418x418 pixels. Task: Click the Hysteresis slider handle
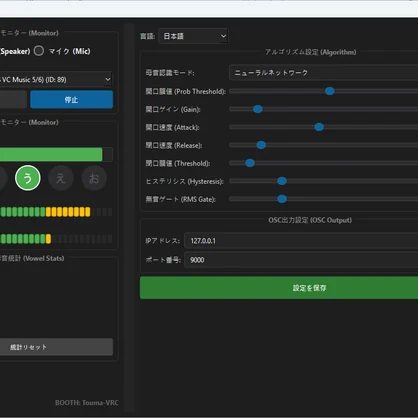pyautogui.click(x=282, y=181)
